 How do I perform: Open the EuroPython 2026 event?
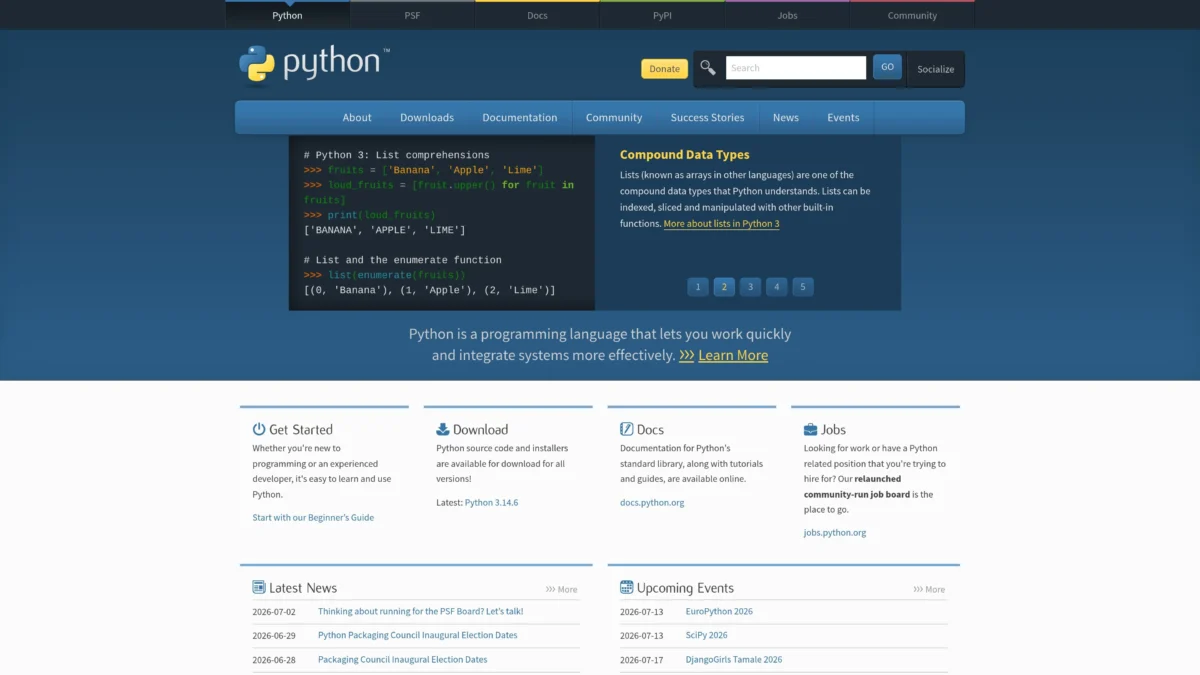coord(719,611)
